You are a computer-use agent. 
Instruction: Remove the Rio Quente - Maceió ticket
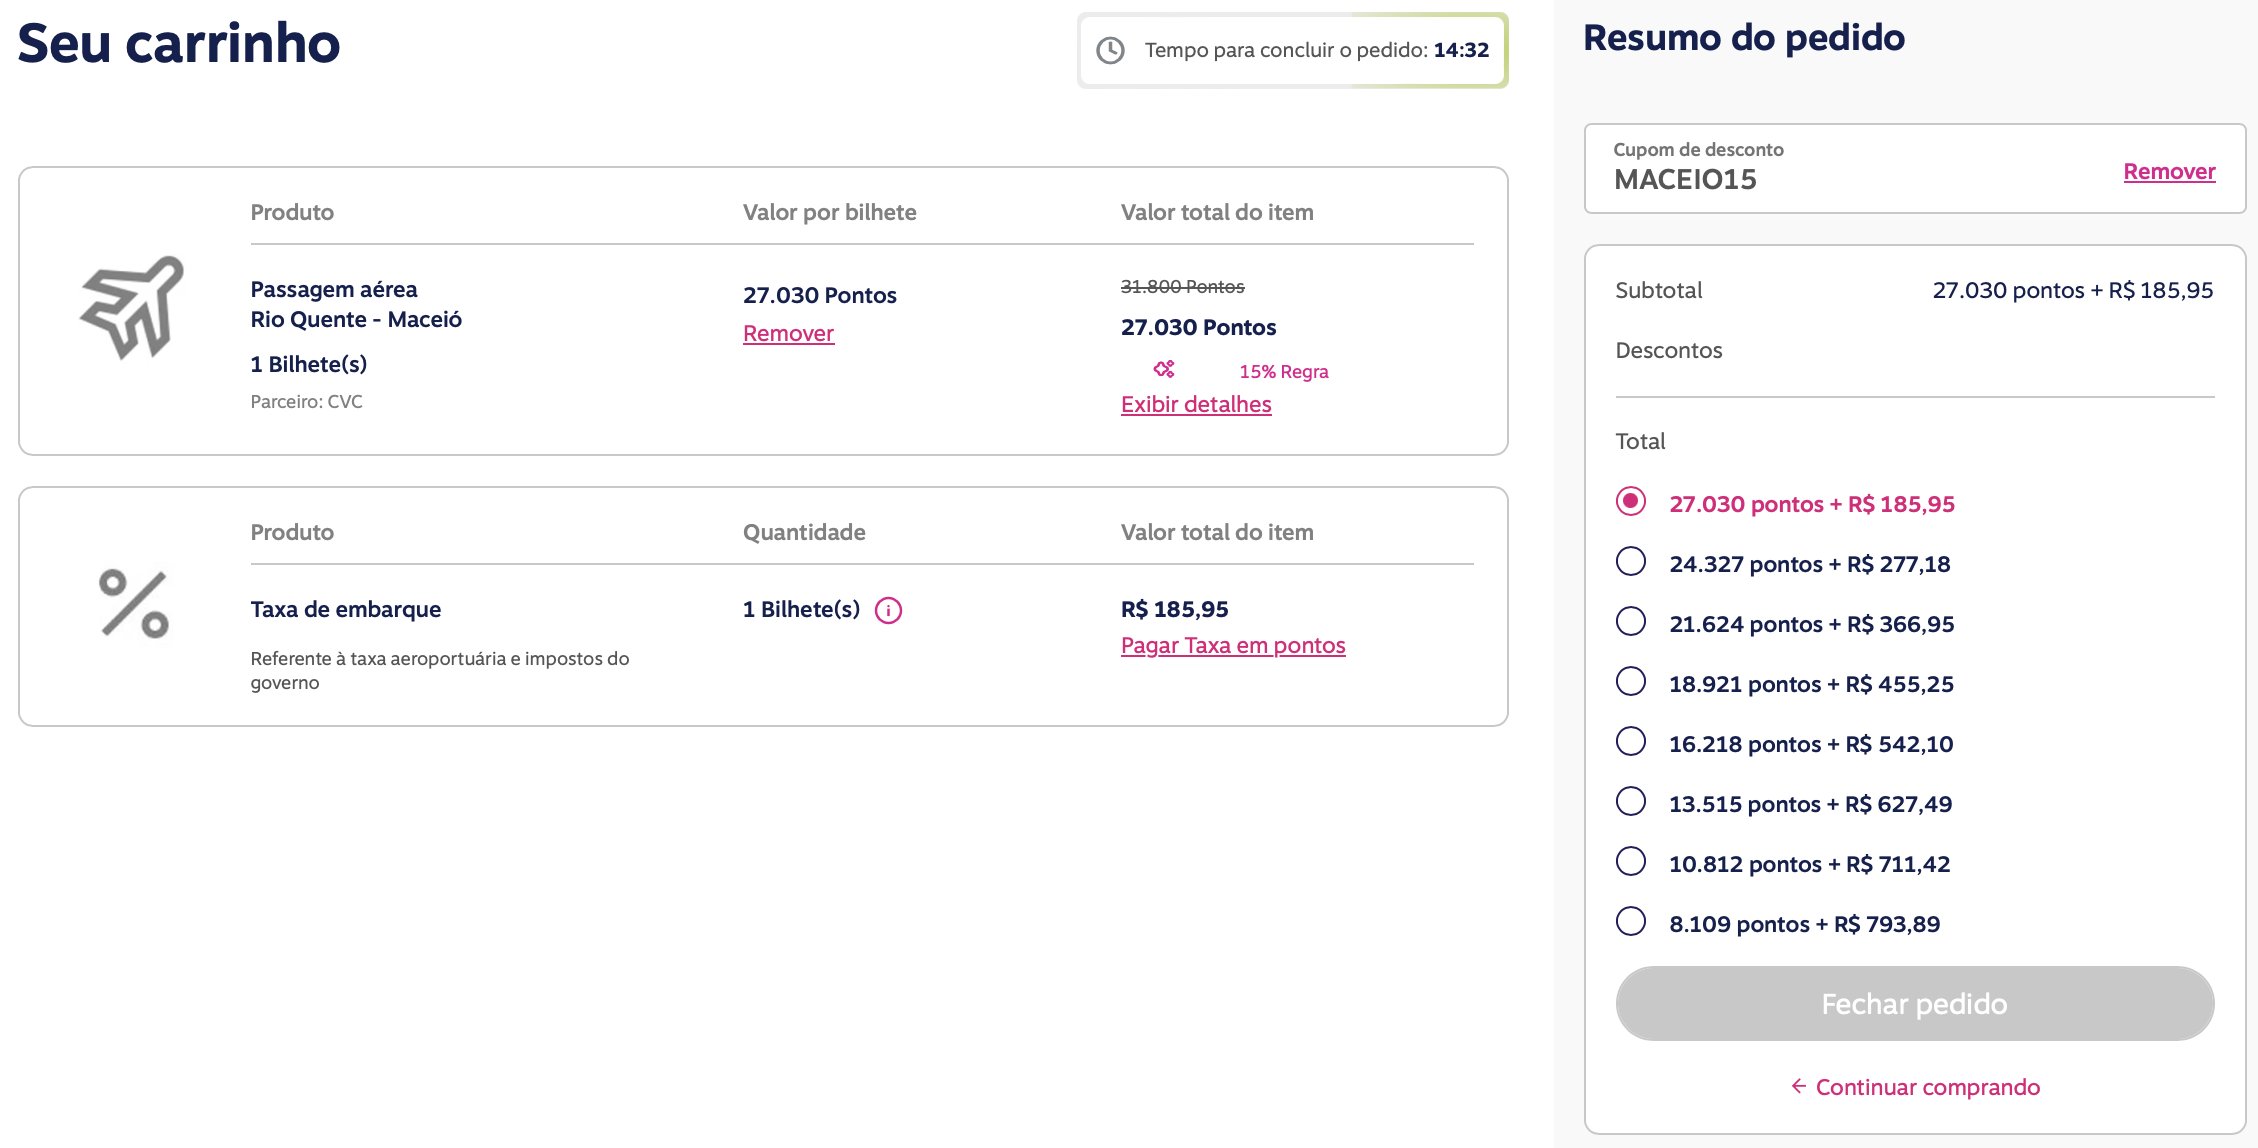pyautogui.click(x=788, y=333)
